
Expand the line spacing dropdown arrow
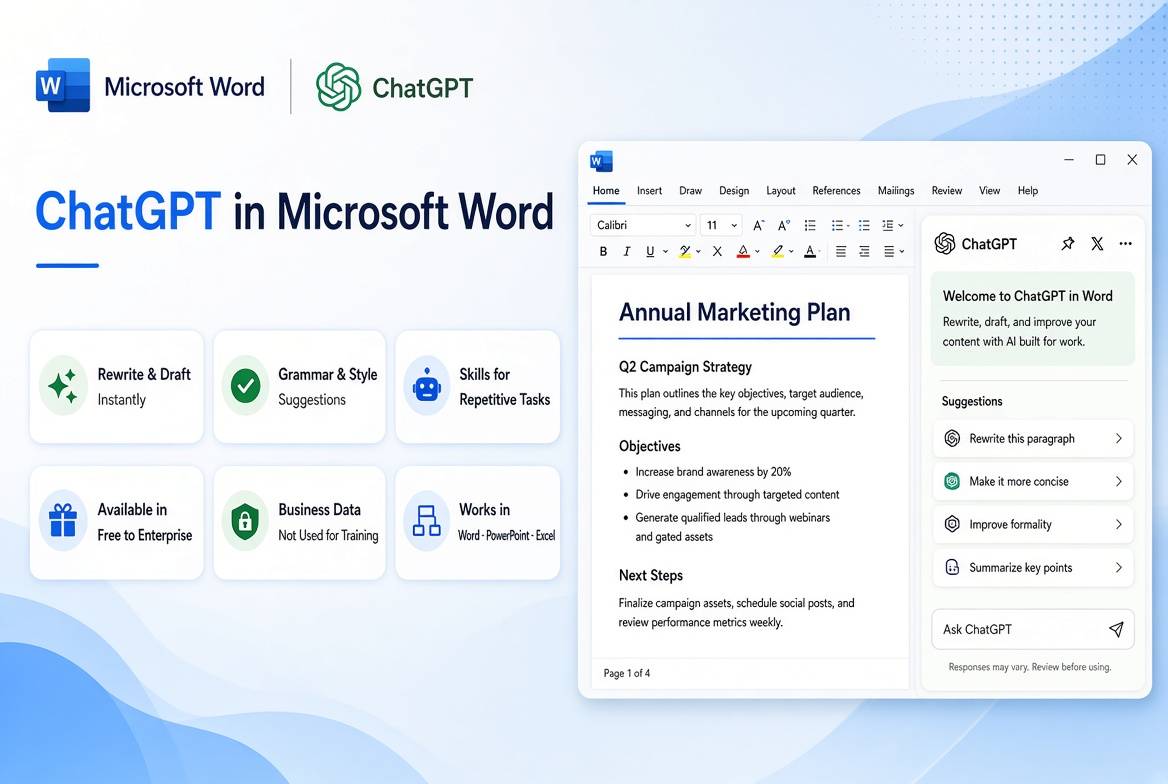click(901, 225)
